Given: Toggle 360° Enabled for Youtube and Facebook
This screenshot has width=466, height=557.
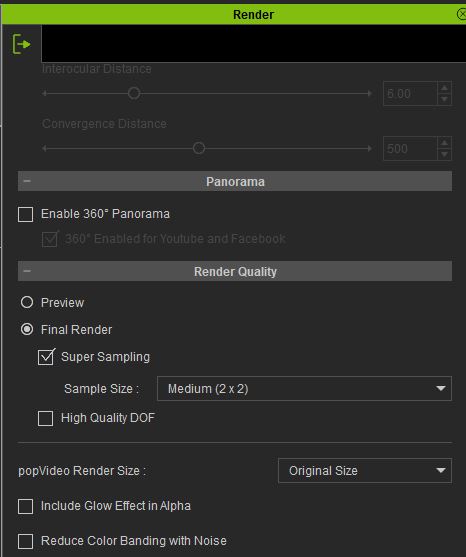Looking at the screenshot, I should tap(49, 239).
